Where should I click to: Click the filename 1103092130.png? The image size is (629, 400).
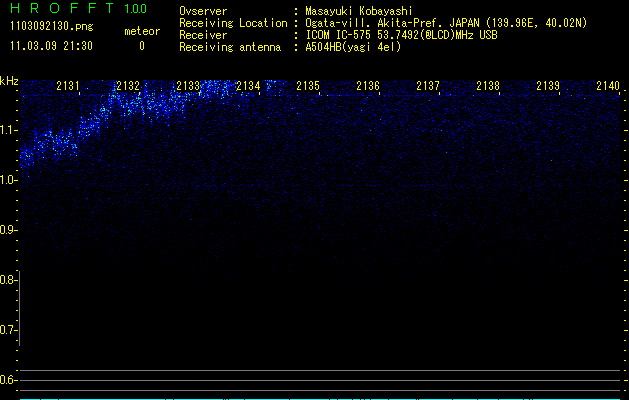click(52, 27)
